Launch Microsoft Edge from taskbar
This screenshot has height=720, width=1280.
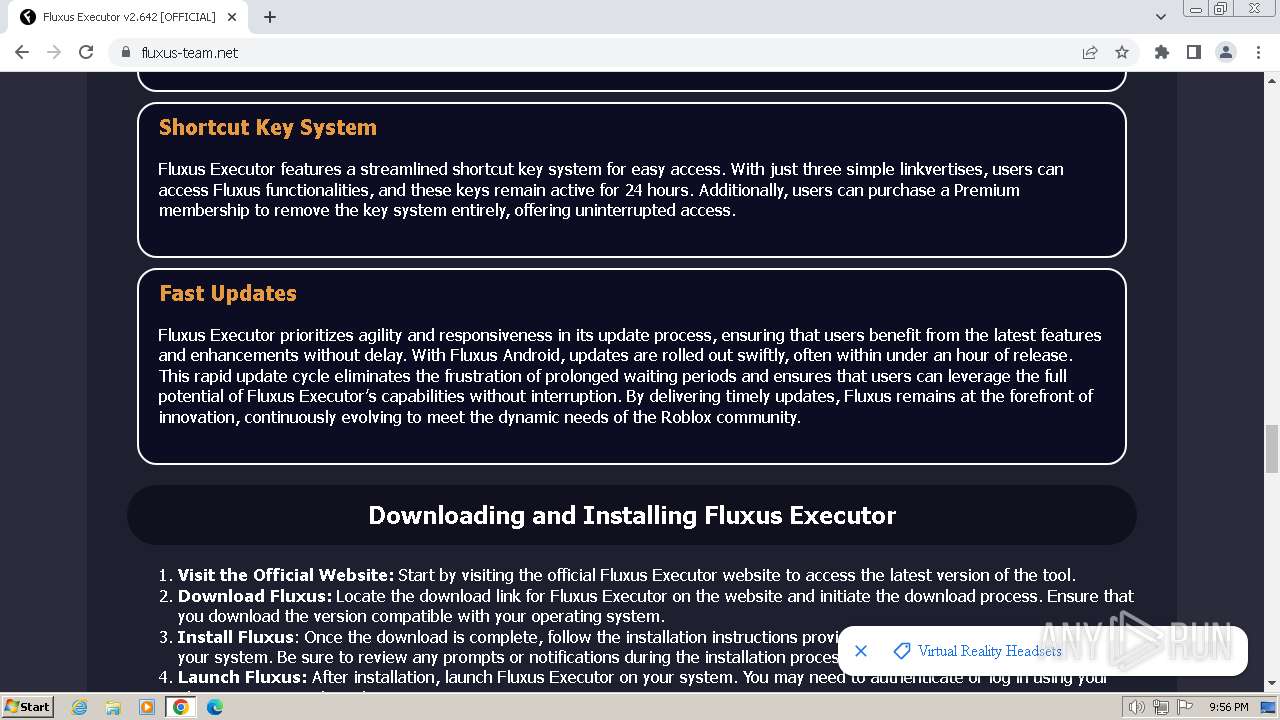(x=215, y=707)
